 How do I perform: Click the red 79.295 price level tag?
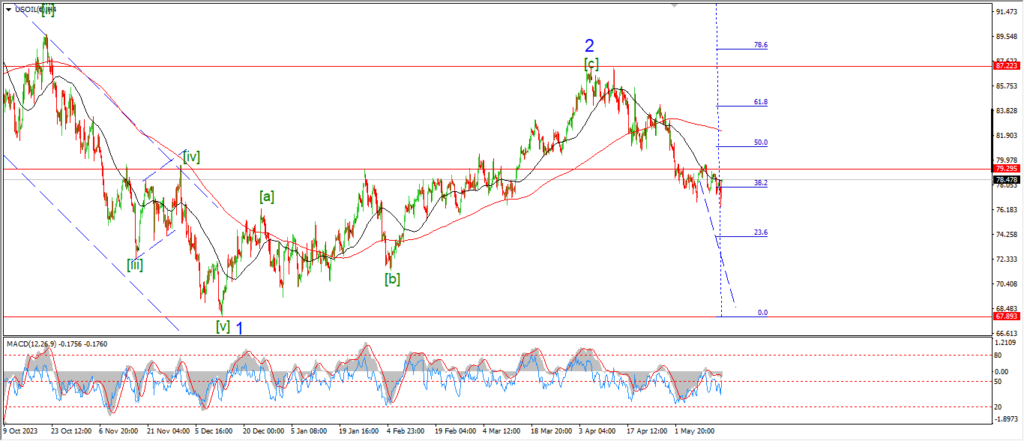(x=1005, y=169)
